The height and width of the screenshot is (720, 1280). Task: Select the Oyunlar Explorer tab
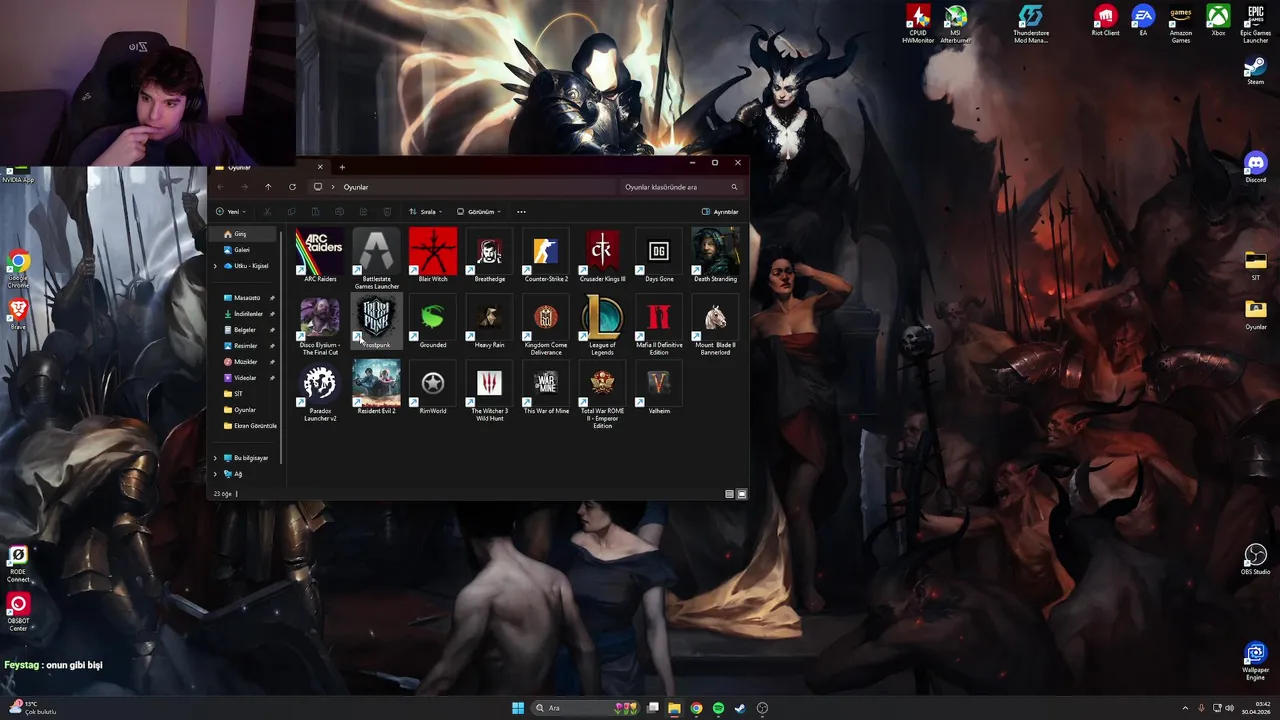pos(268,167)
